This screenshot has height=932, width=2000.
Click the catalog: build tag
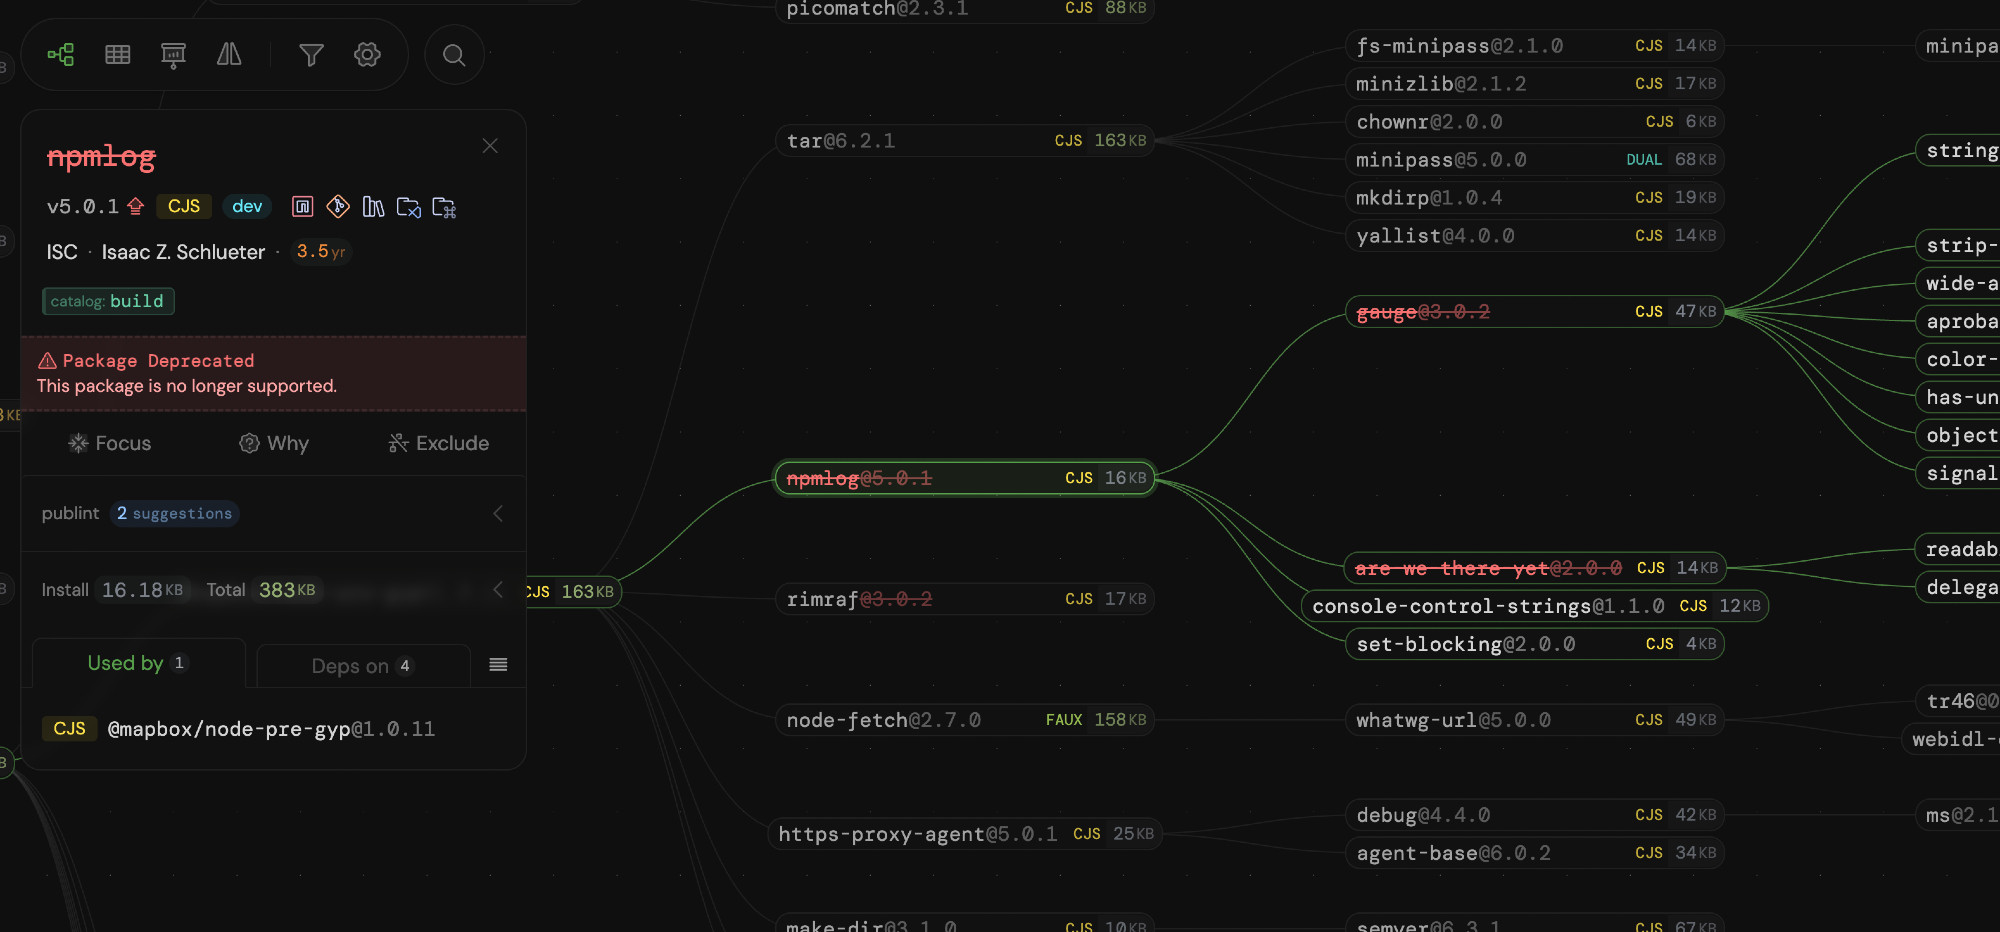108,301
